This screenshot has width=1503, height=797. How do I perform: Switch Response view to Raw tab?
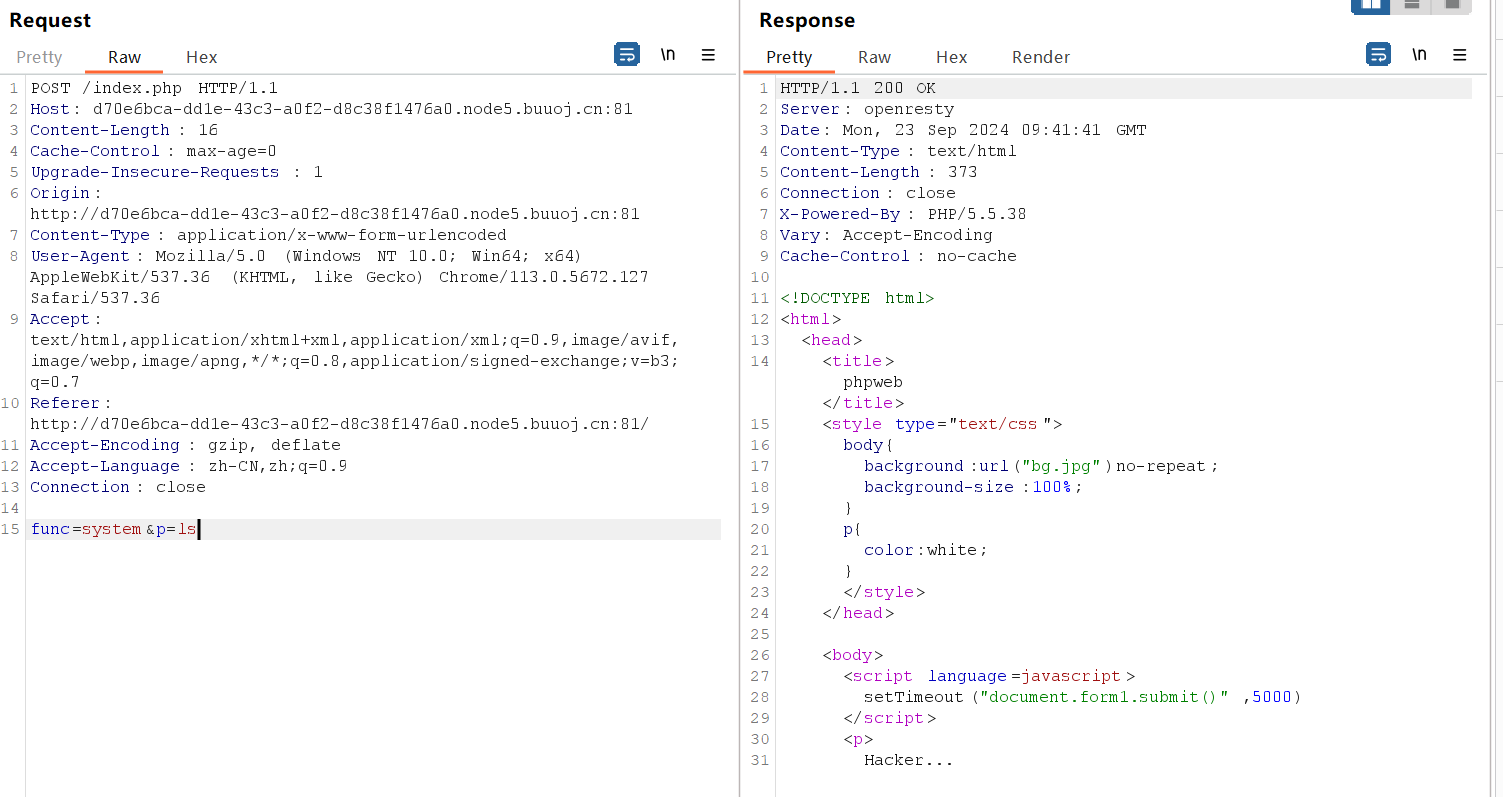874,57
